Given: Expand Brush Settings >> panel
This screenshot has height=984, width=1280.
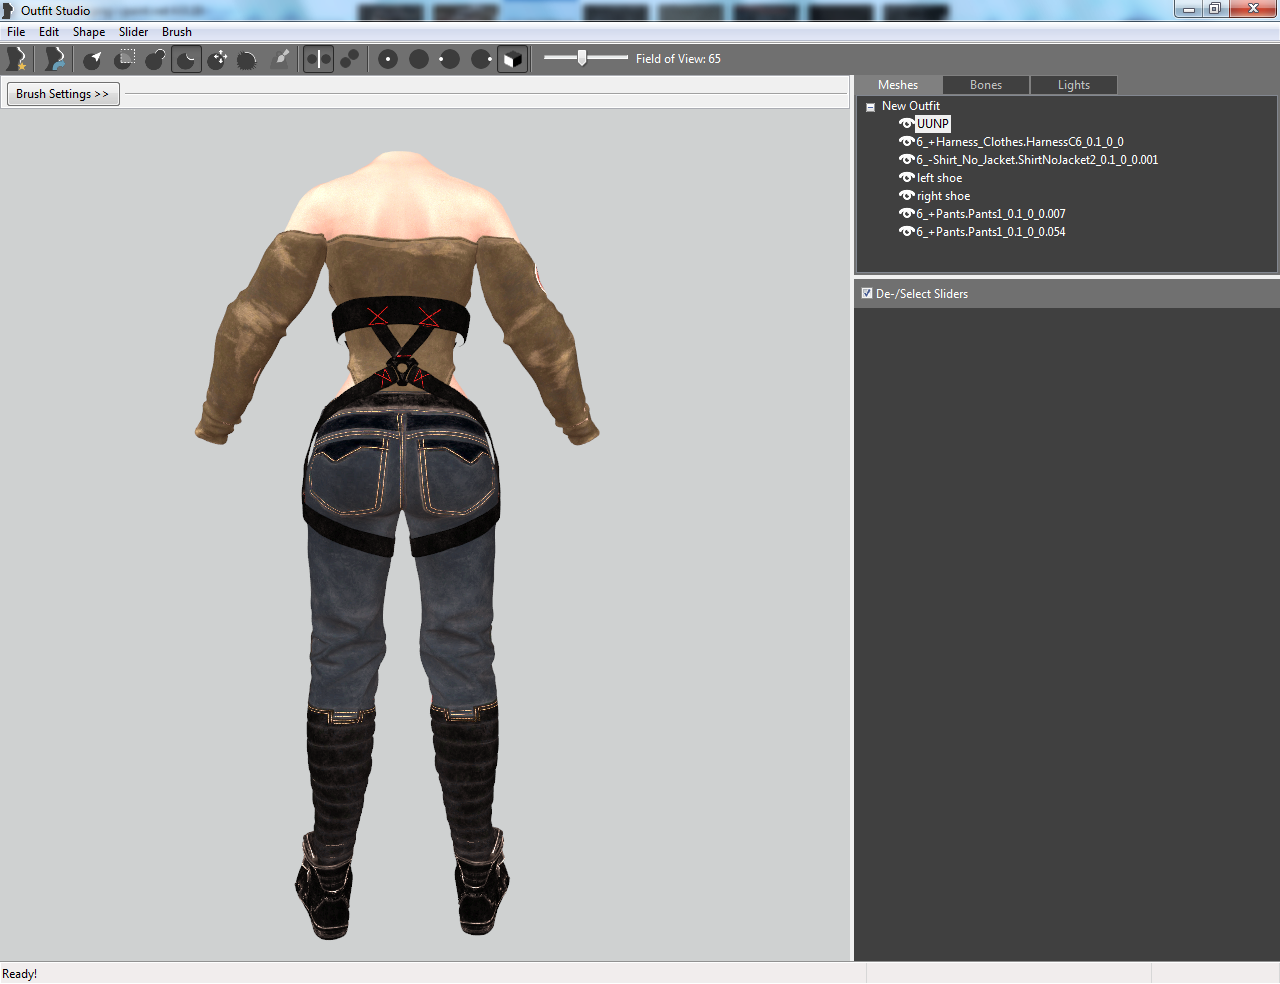Looking at the screenshot, I should click(63, 94).
